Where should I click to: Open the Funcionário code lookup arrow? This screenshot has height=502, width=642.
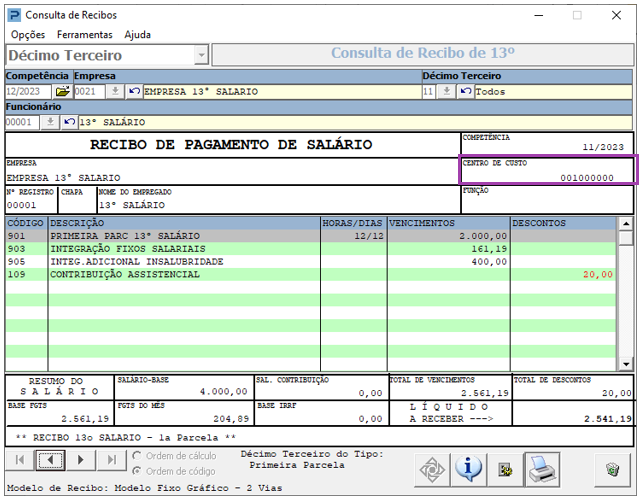(x=50, y=122)
